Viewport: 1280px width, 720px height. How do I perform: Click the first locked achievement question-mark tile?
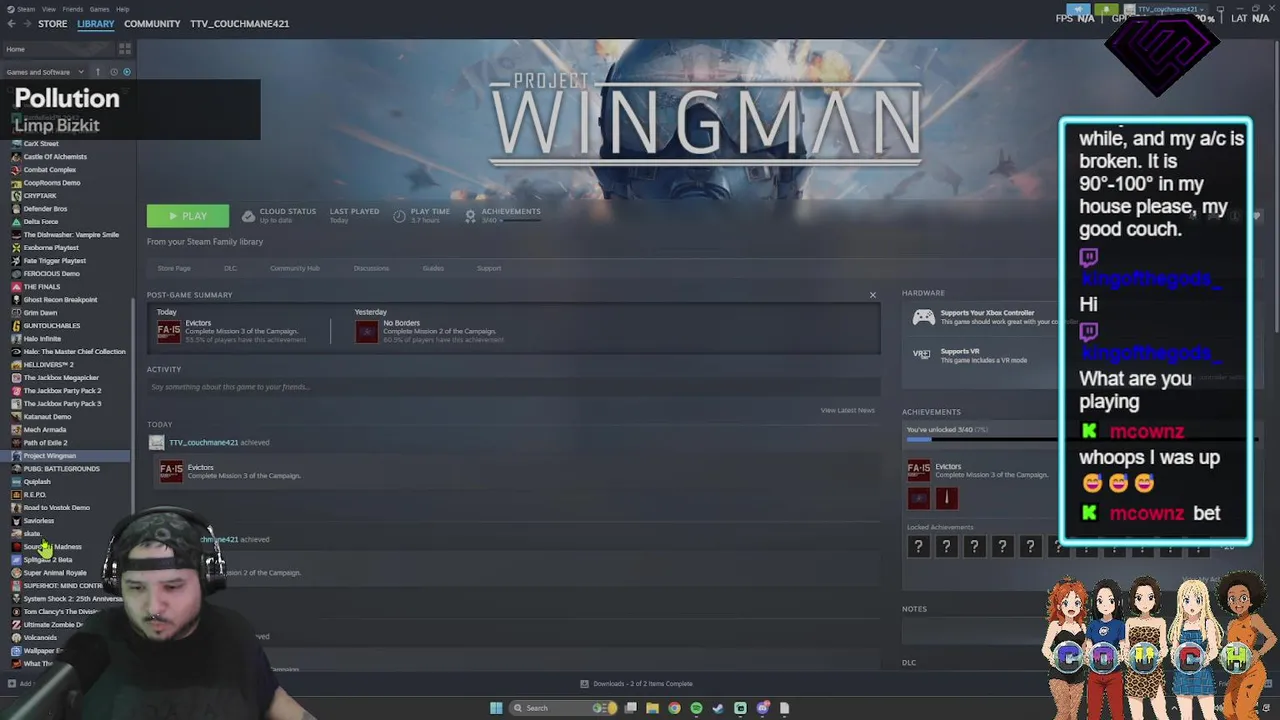pos(918,546)
